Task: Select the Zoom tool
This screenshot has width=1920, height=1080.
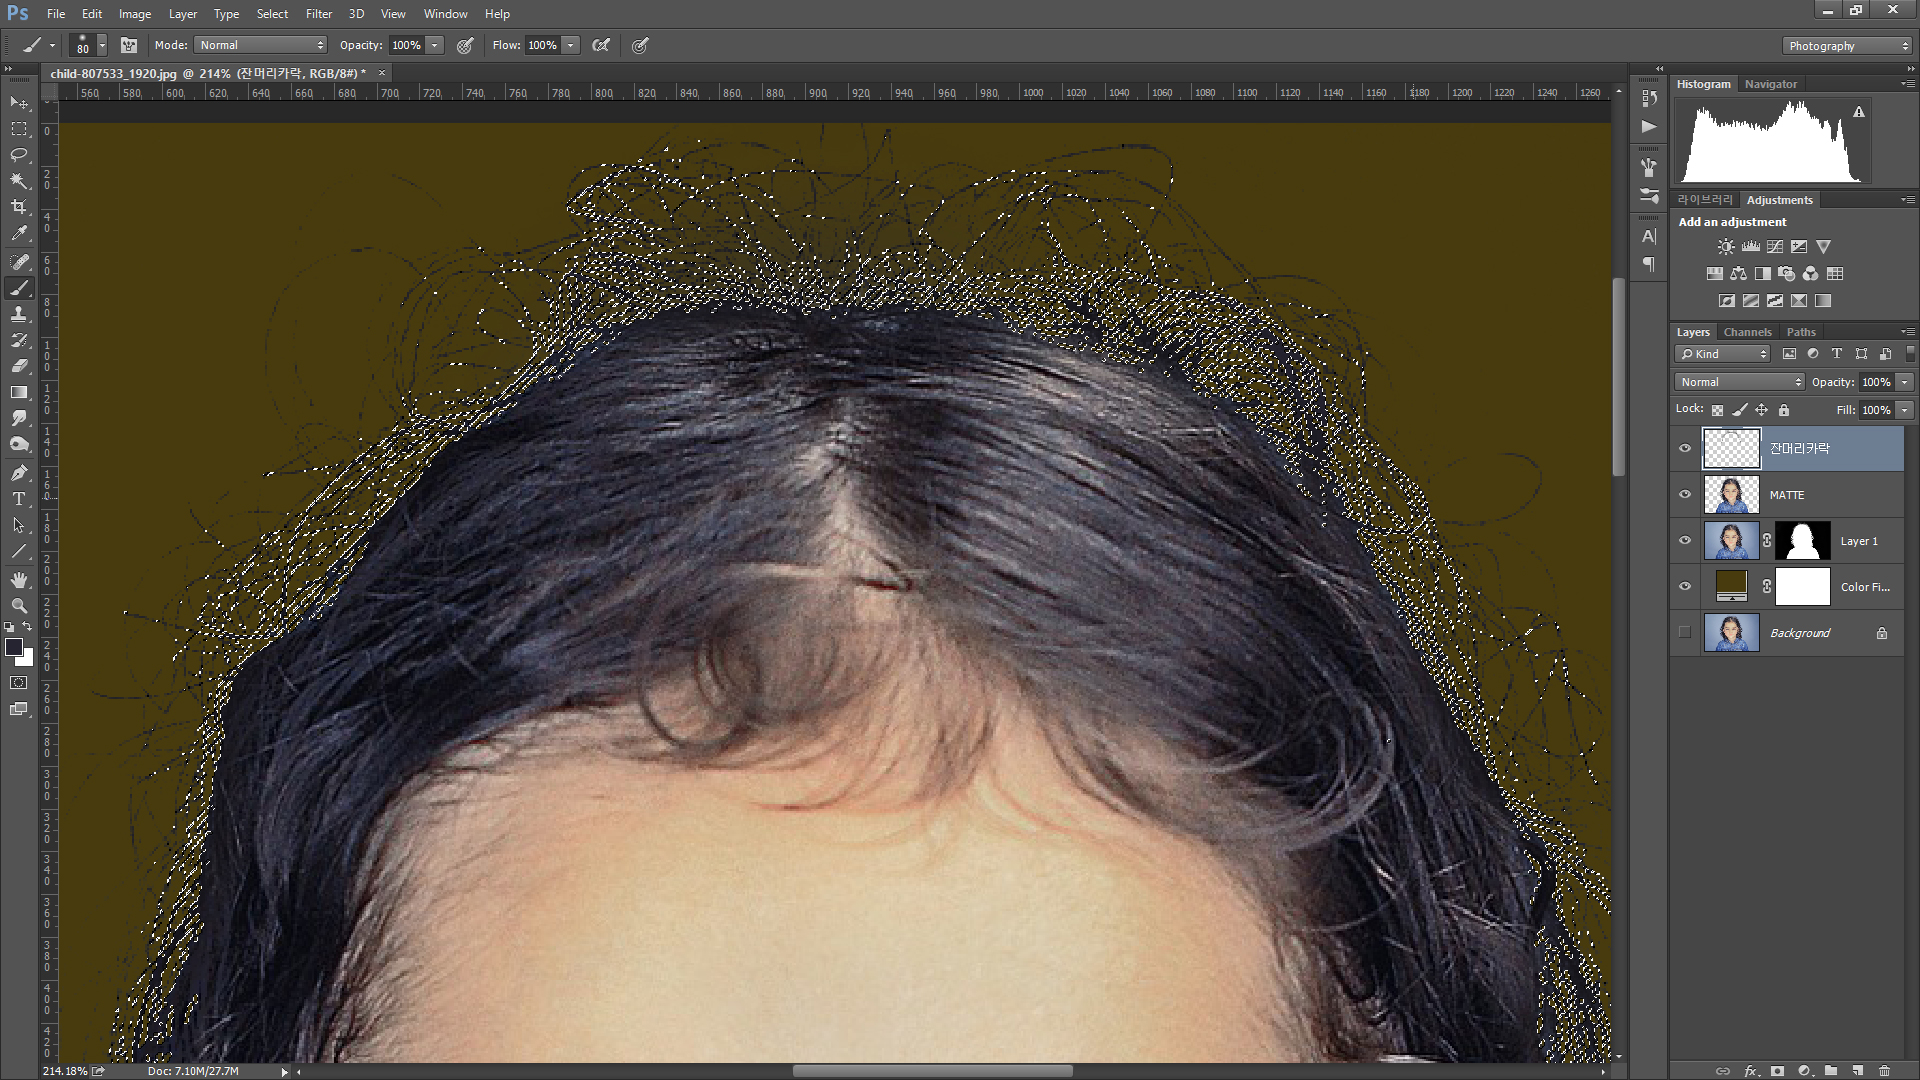Action: tap(19, 606)
